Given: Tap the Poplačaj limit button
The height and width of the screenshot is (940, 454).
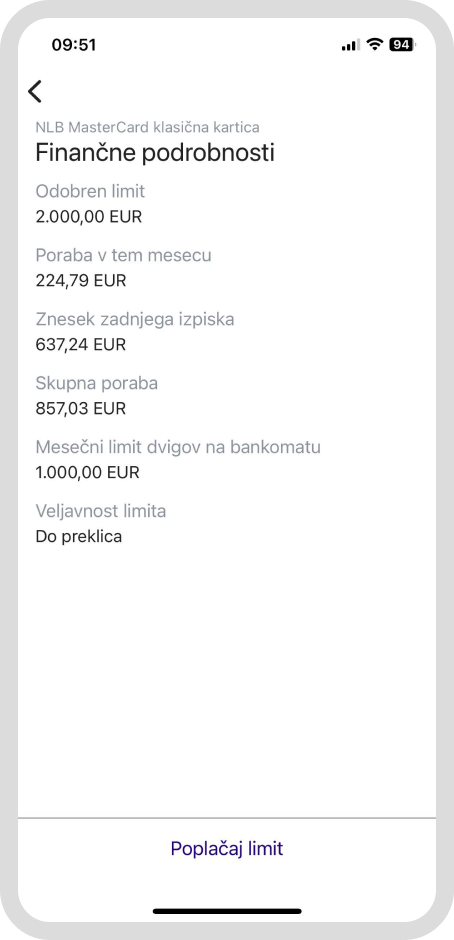Looking at the screenshot, I should click(x=227, y=848).
